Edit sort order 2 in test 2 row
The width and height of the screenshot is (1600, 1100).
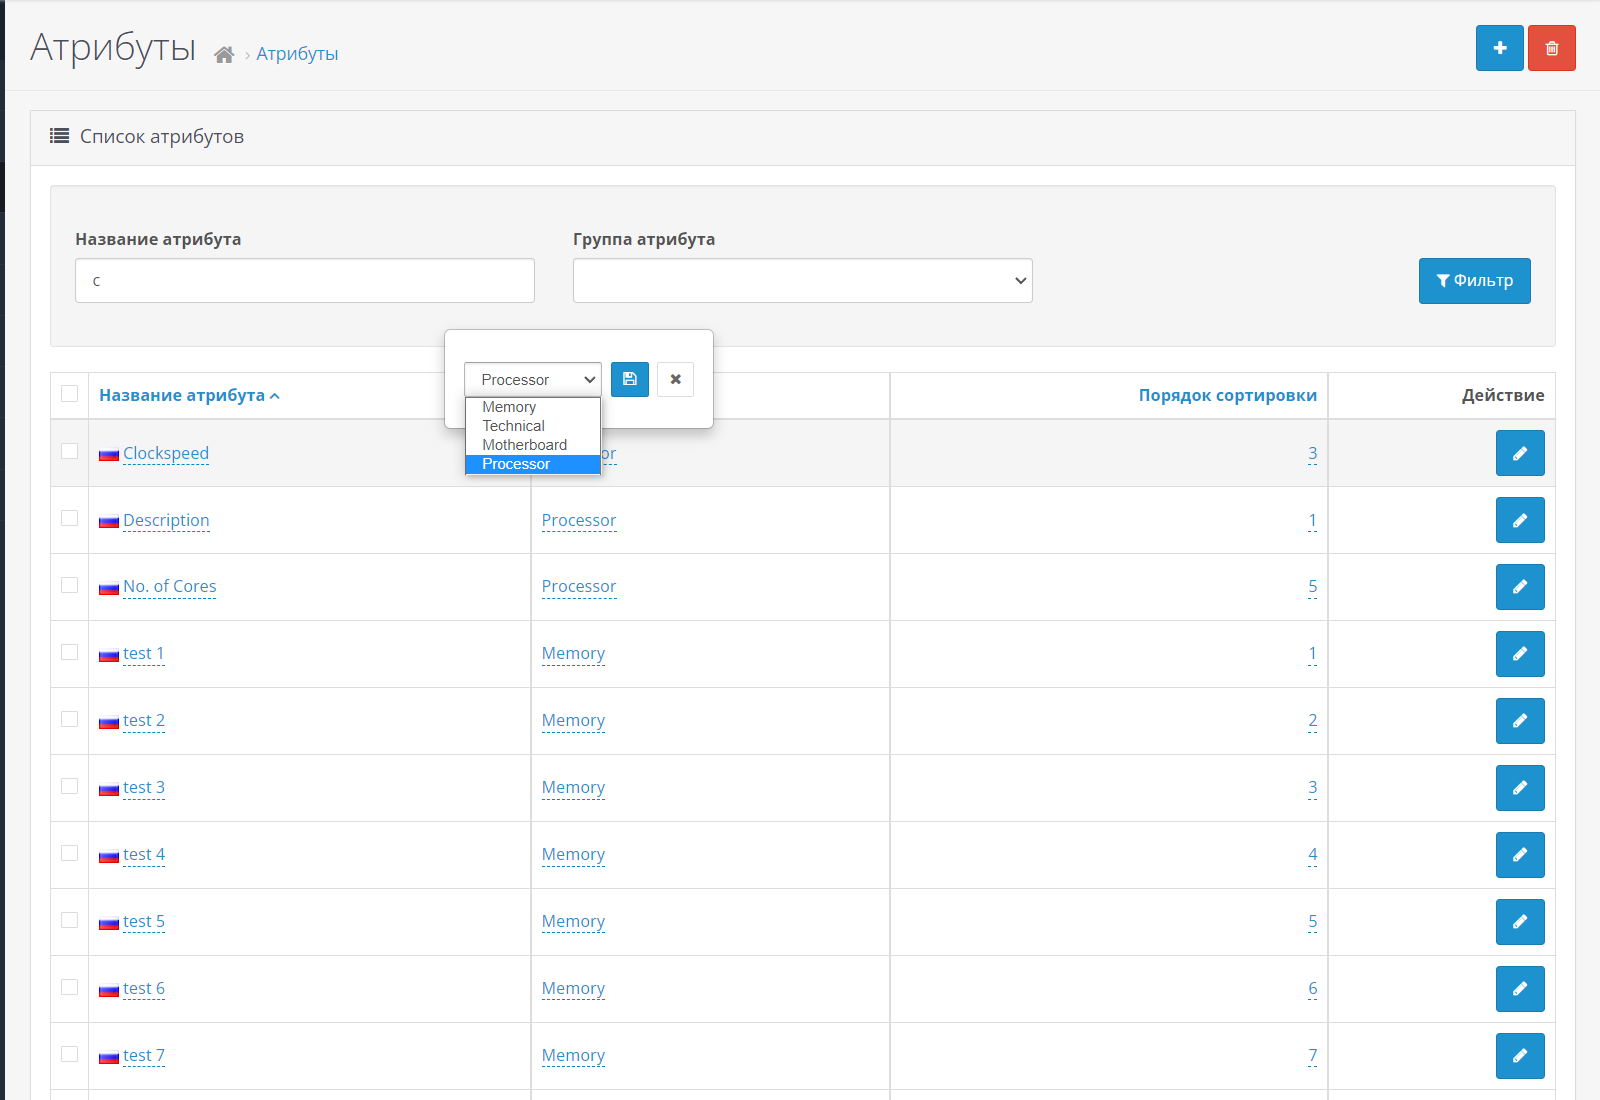[1312, 720]
